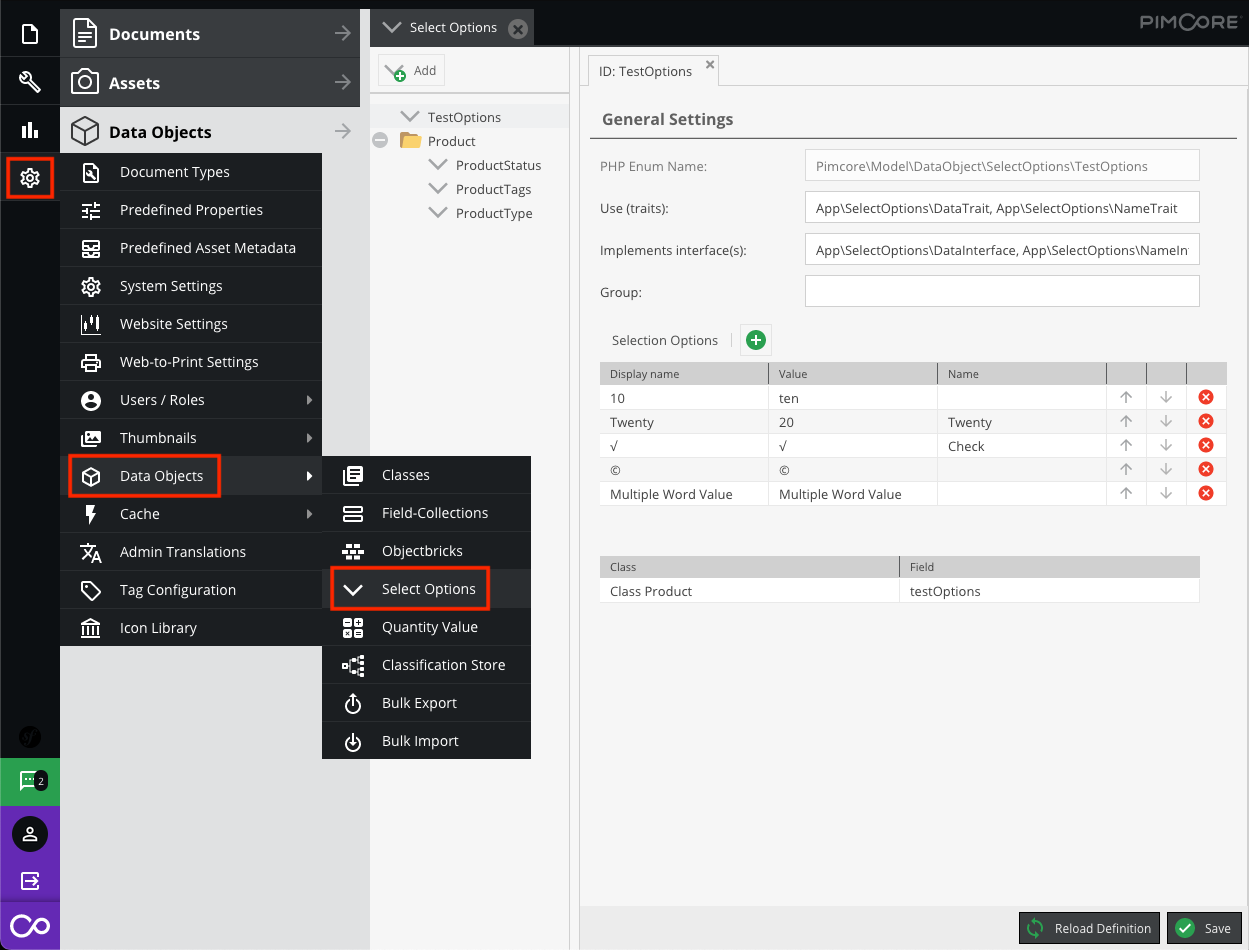This screenshot has height=950, width=1249.
Task: Click the Save button
Action: pos(1204,928)
